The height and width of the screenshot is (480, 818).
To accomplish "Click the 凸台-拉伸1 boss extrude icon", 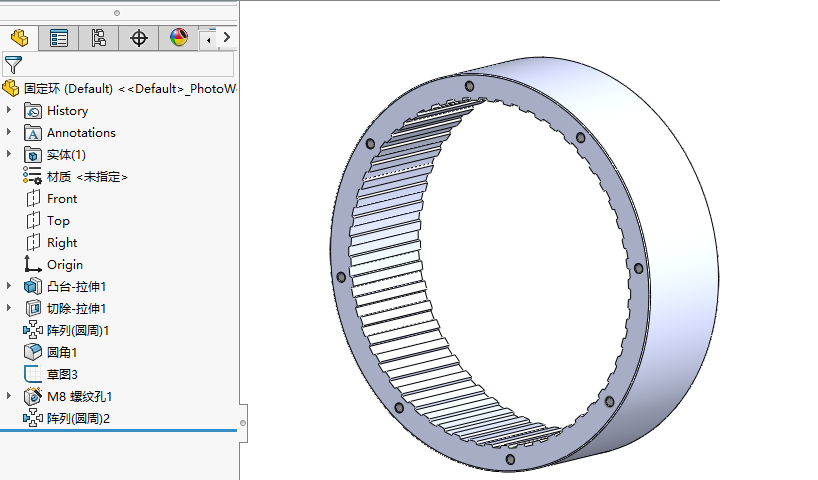I will (x=32, y=286).
